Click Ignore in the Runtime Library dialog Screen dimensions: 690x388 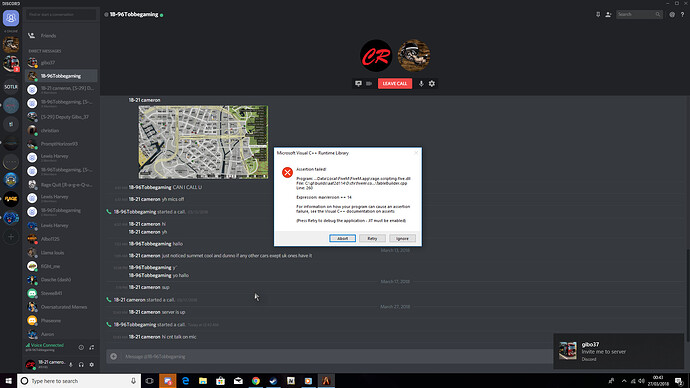click(x=402, y=238)
